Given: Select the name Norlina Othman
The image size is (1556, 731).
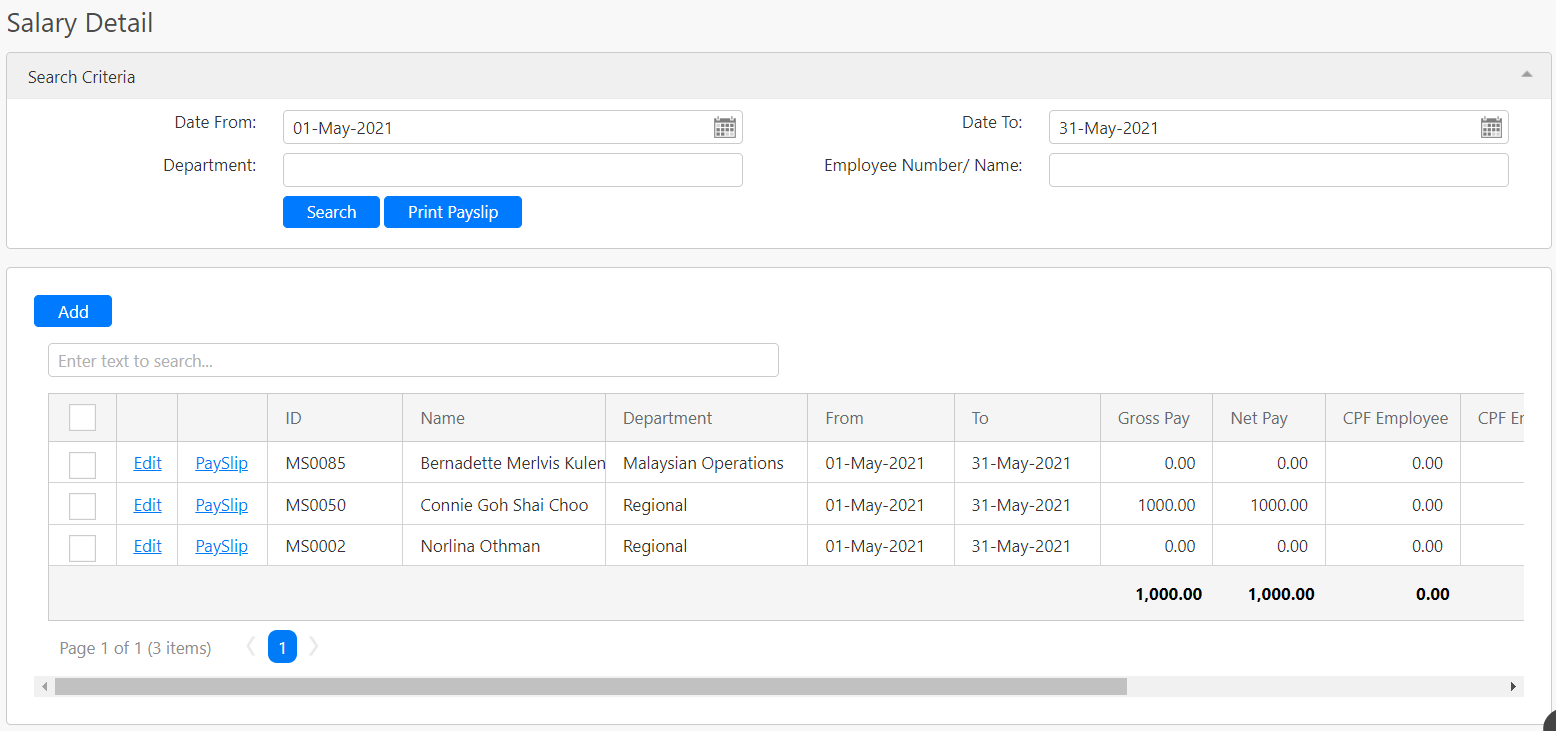Looking at the screenshot, I should (x=480, y=546).
